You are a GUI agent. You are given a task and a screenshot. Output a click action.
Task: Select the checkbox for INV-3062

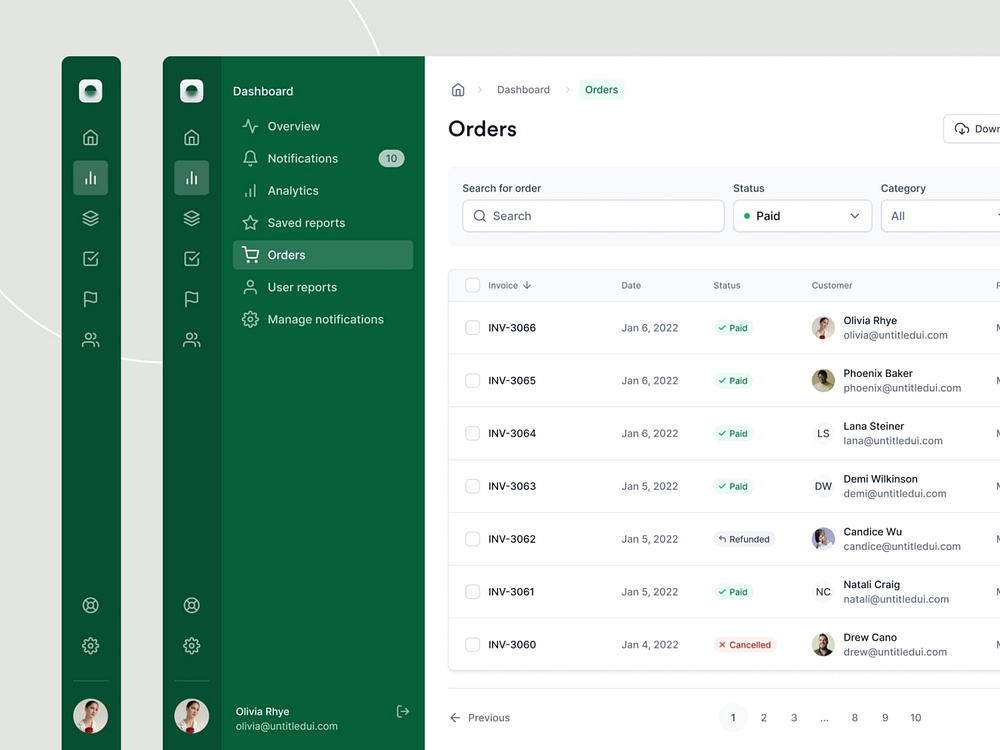click(x=473, y=539)
